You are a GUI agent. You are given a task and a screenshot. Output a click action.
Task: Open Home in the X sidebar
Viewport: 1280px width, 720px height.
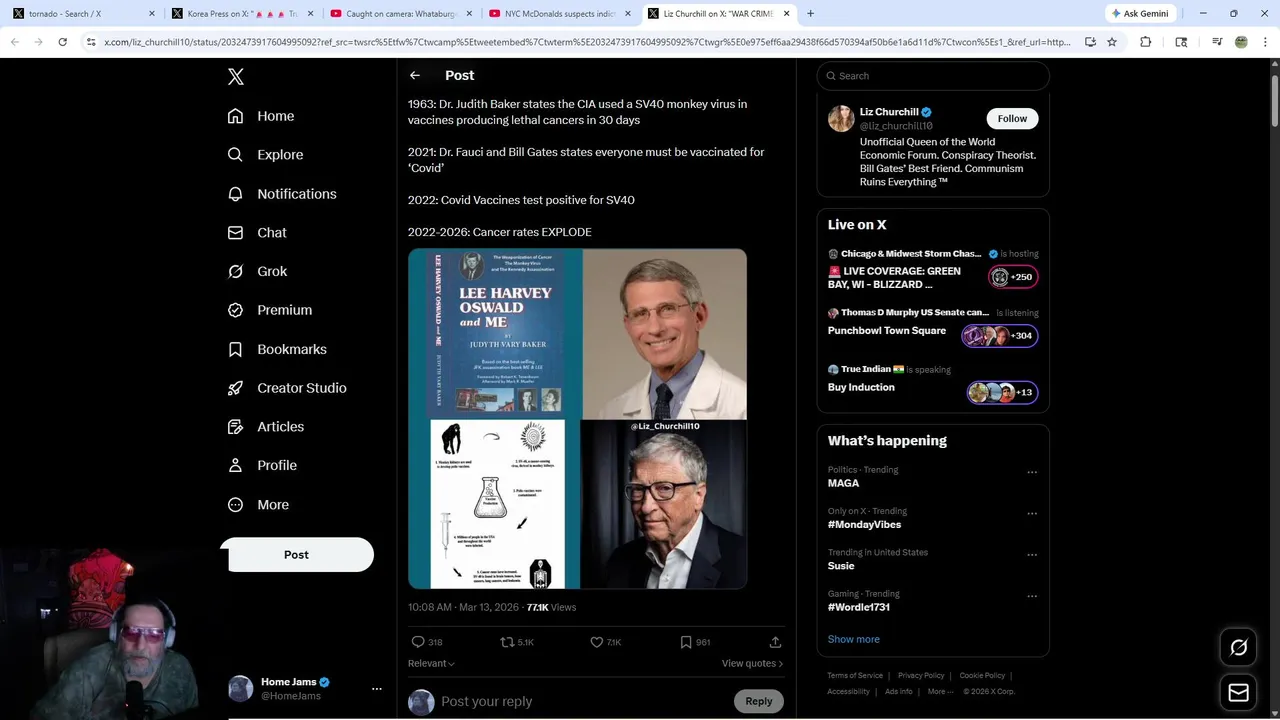pos(261,116)
